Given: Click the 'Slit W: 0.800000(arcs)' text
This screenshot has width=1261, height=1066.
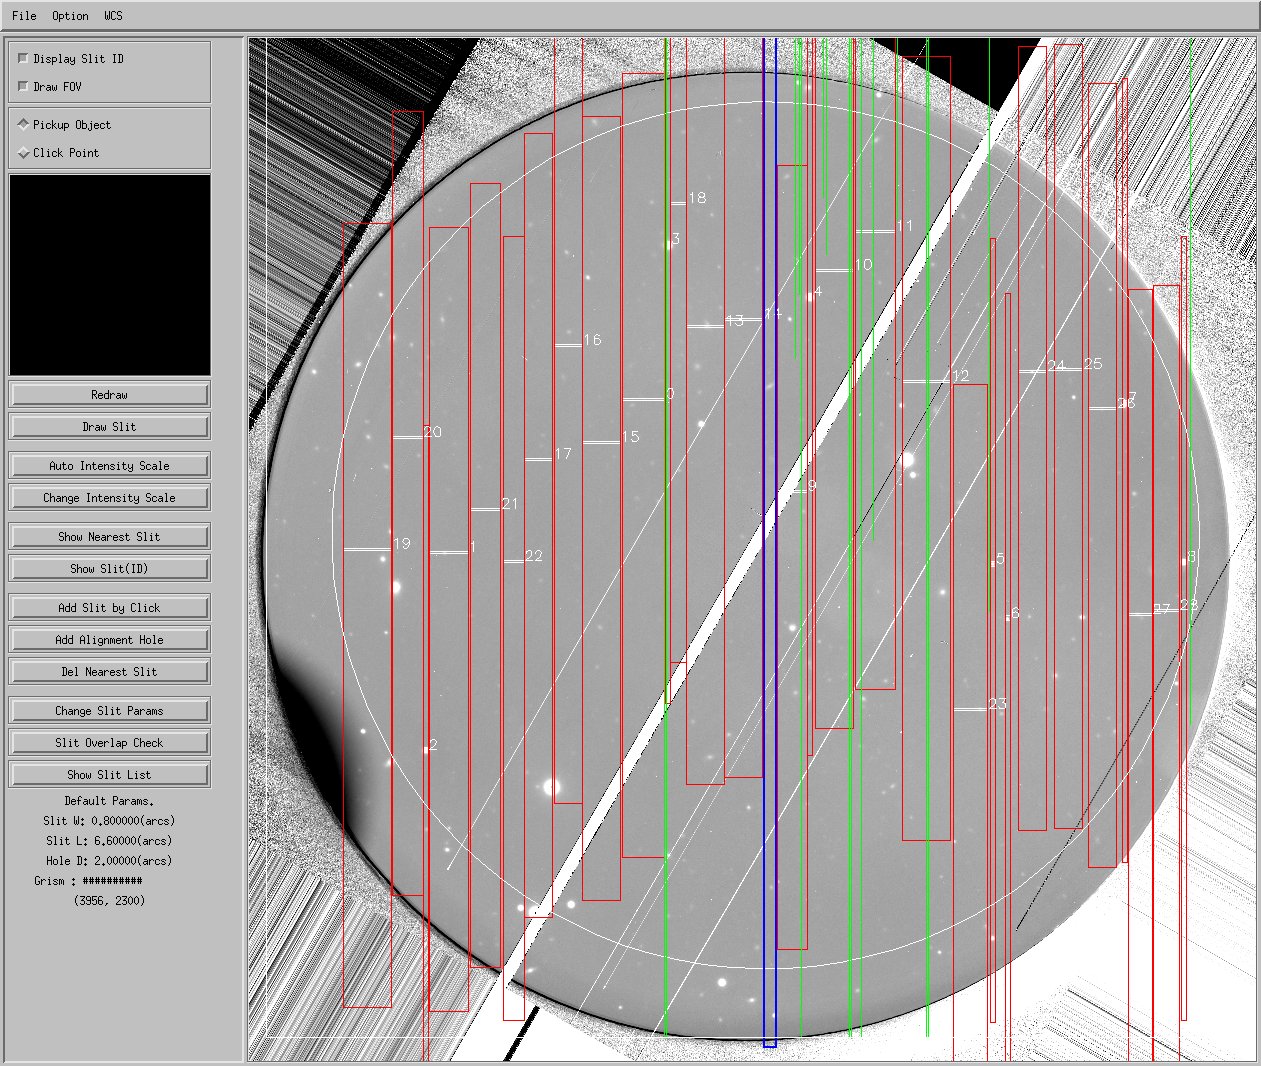Looking at the screenshot, I should (109, 821).
